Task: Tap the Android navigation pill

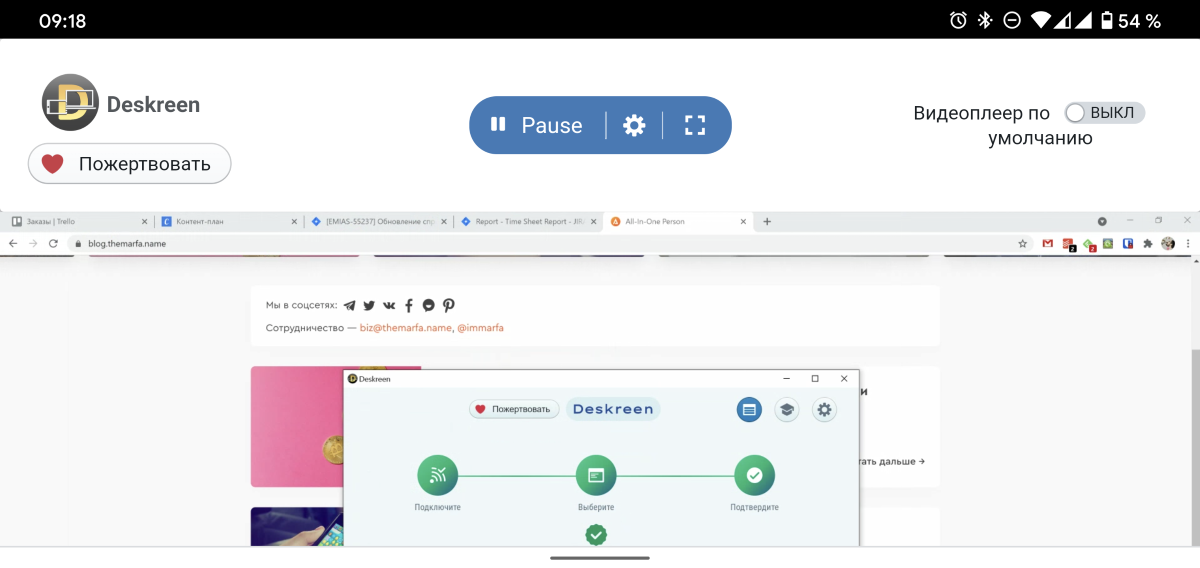Action: coord(600,558)
